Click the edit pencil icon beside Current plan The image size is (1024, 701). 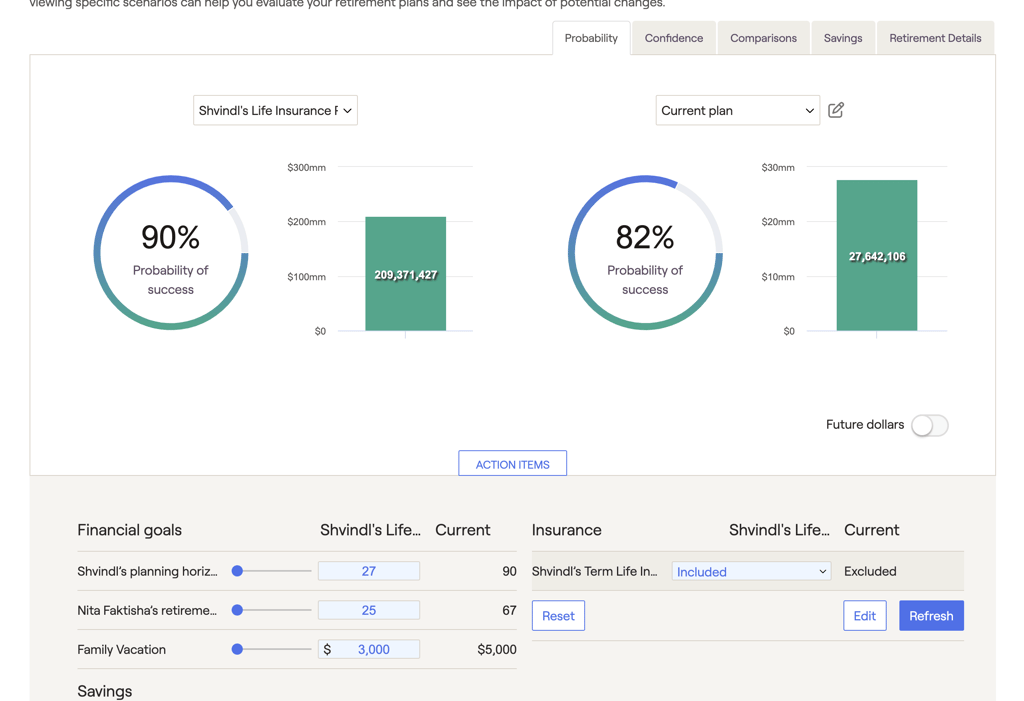[836, 110]
